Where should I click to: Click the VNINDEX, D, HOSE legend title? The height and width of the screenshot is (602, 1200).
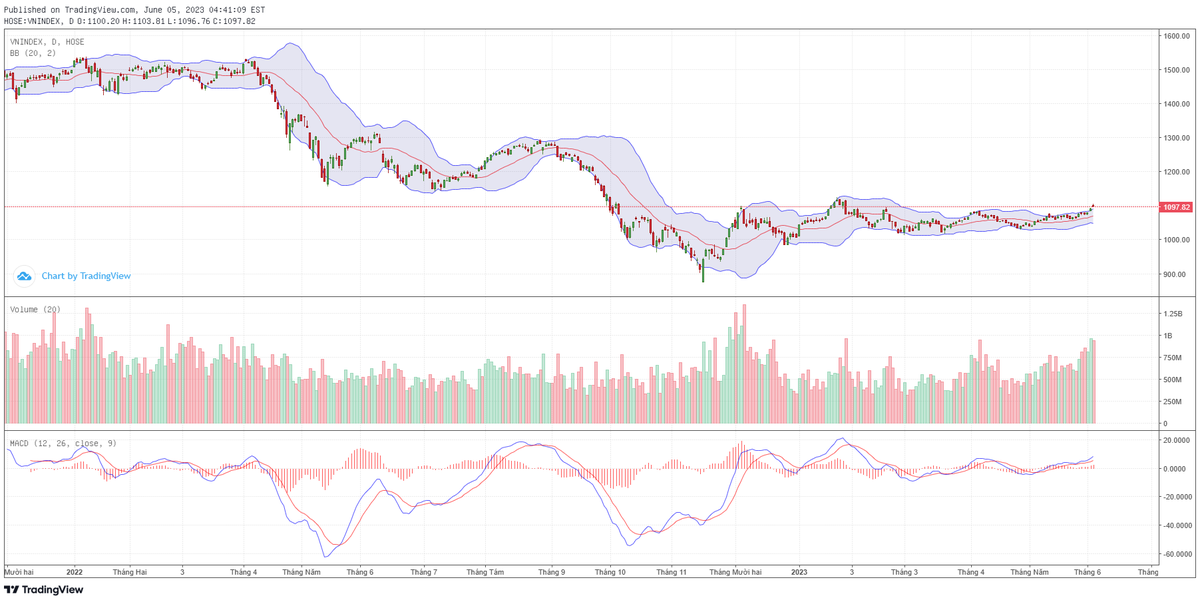click(x=47, y=42)
